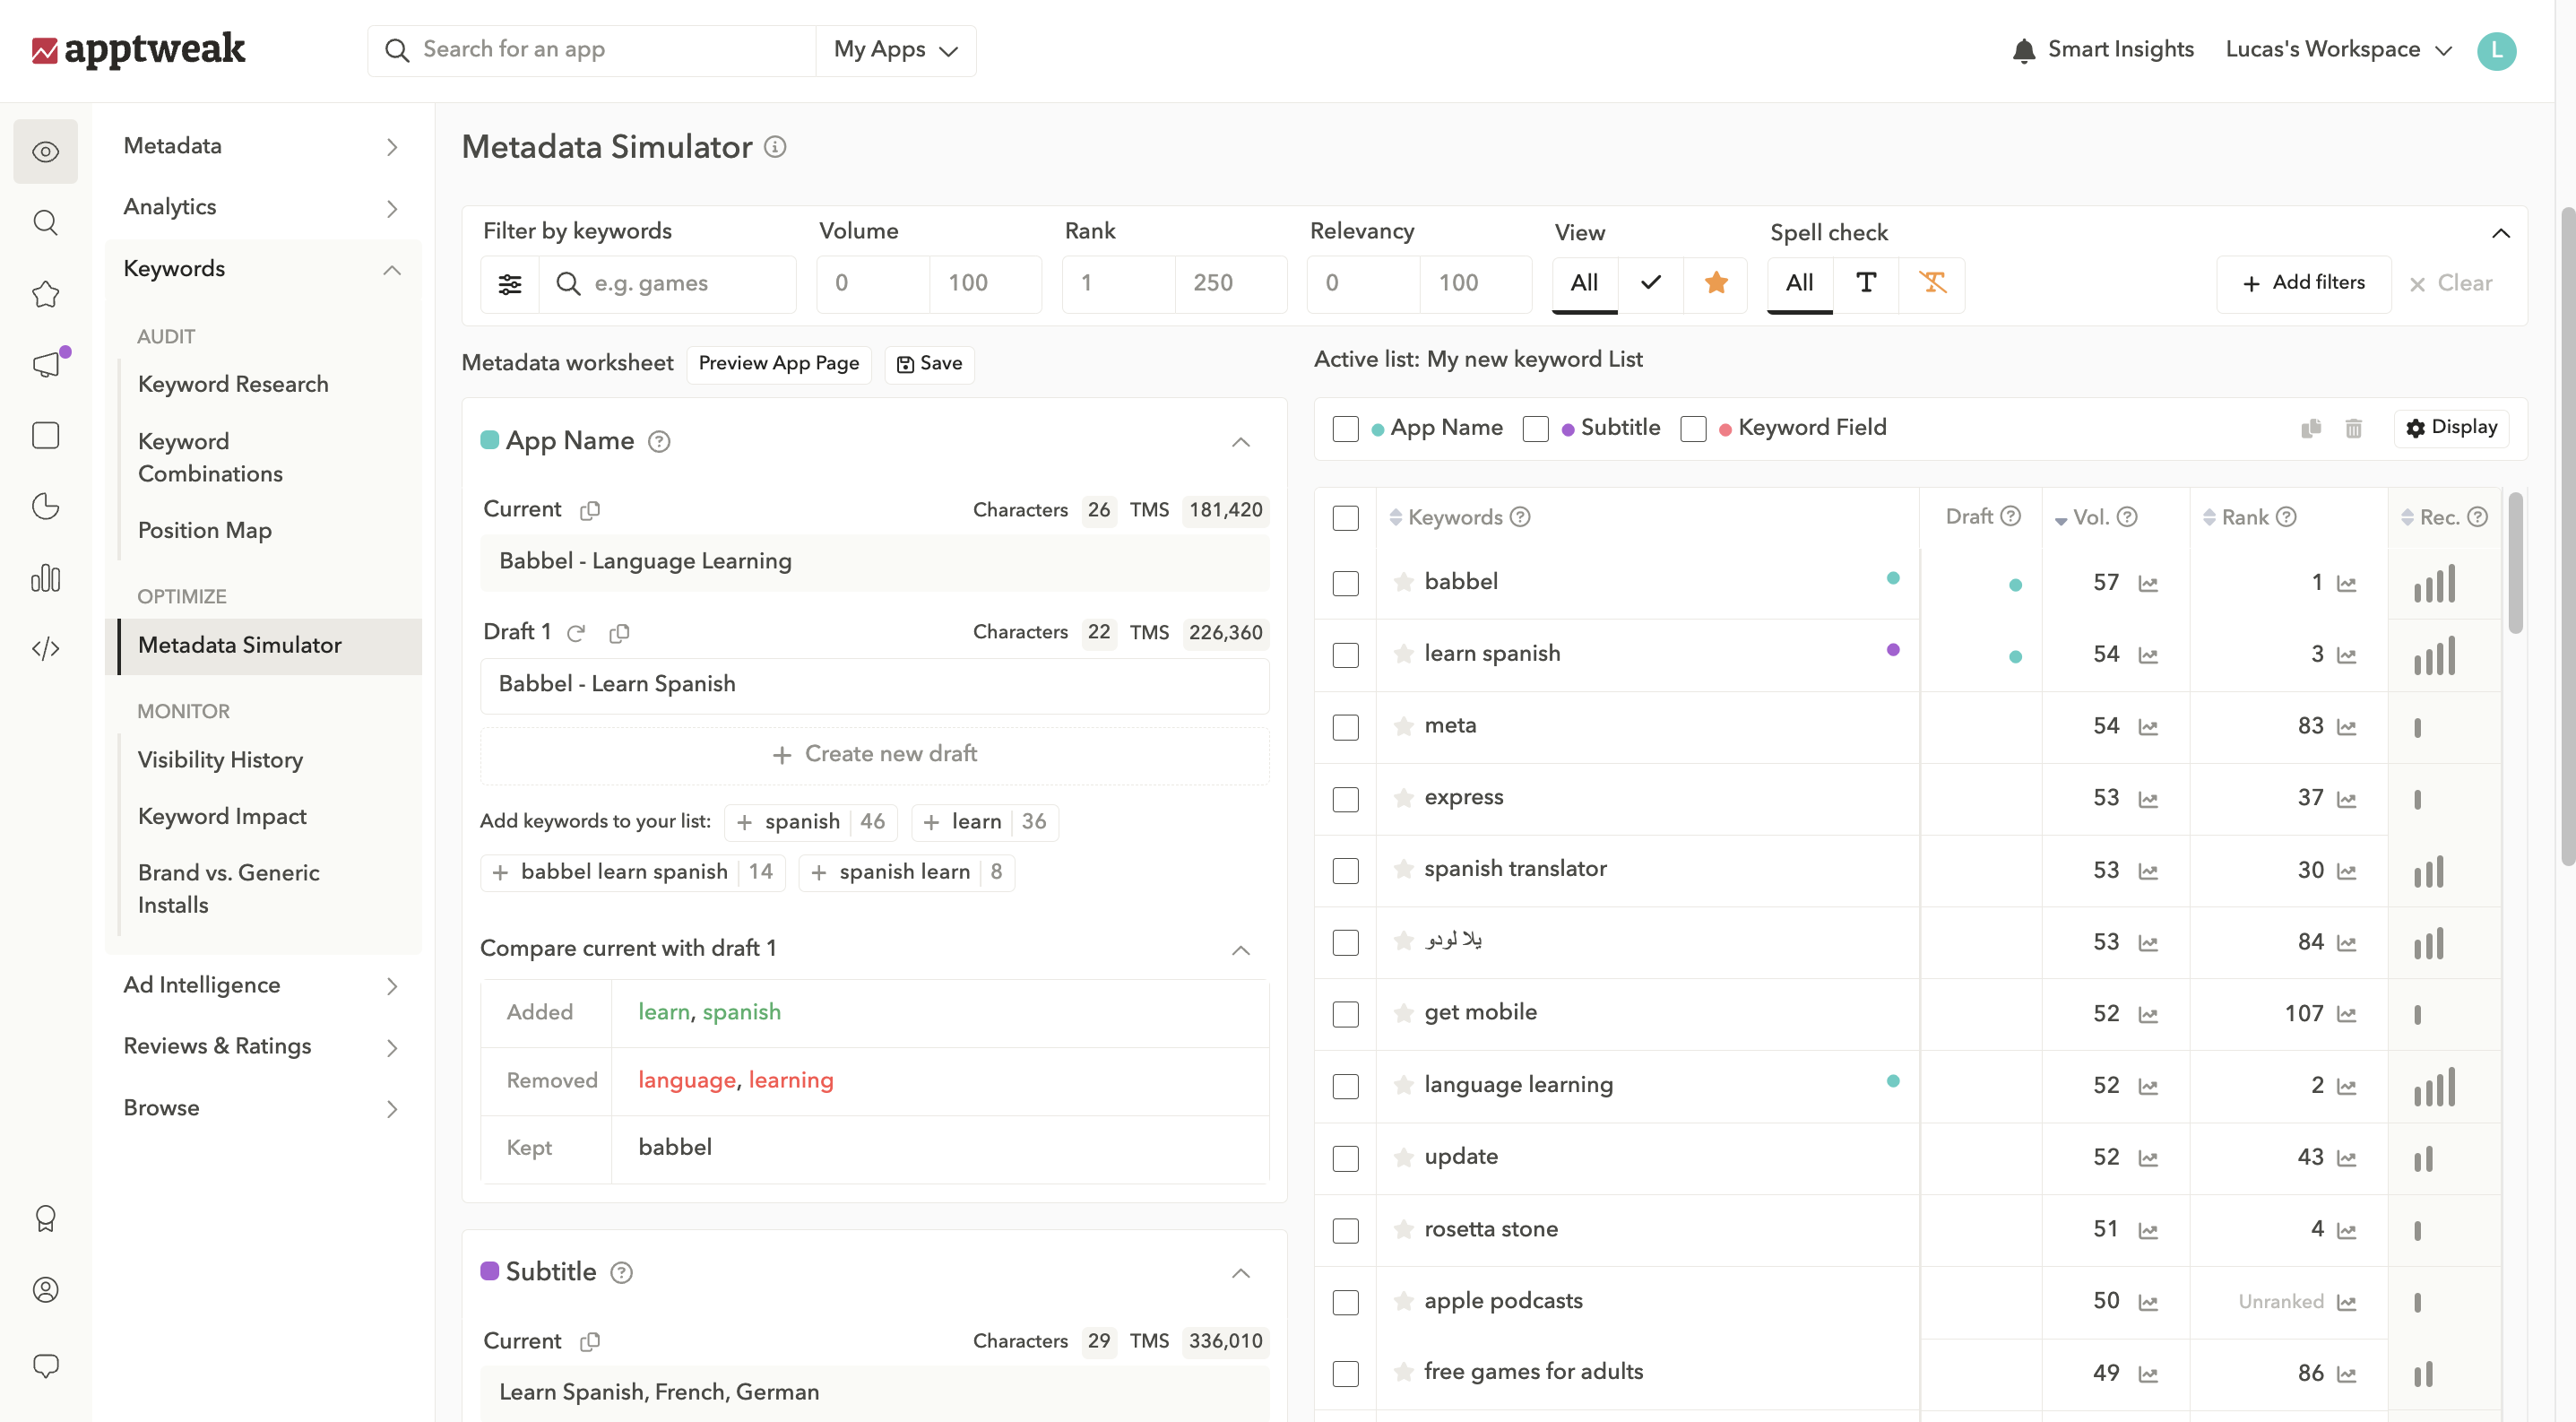Click Preview App Page button

[x=778, y=363]
